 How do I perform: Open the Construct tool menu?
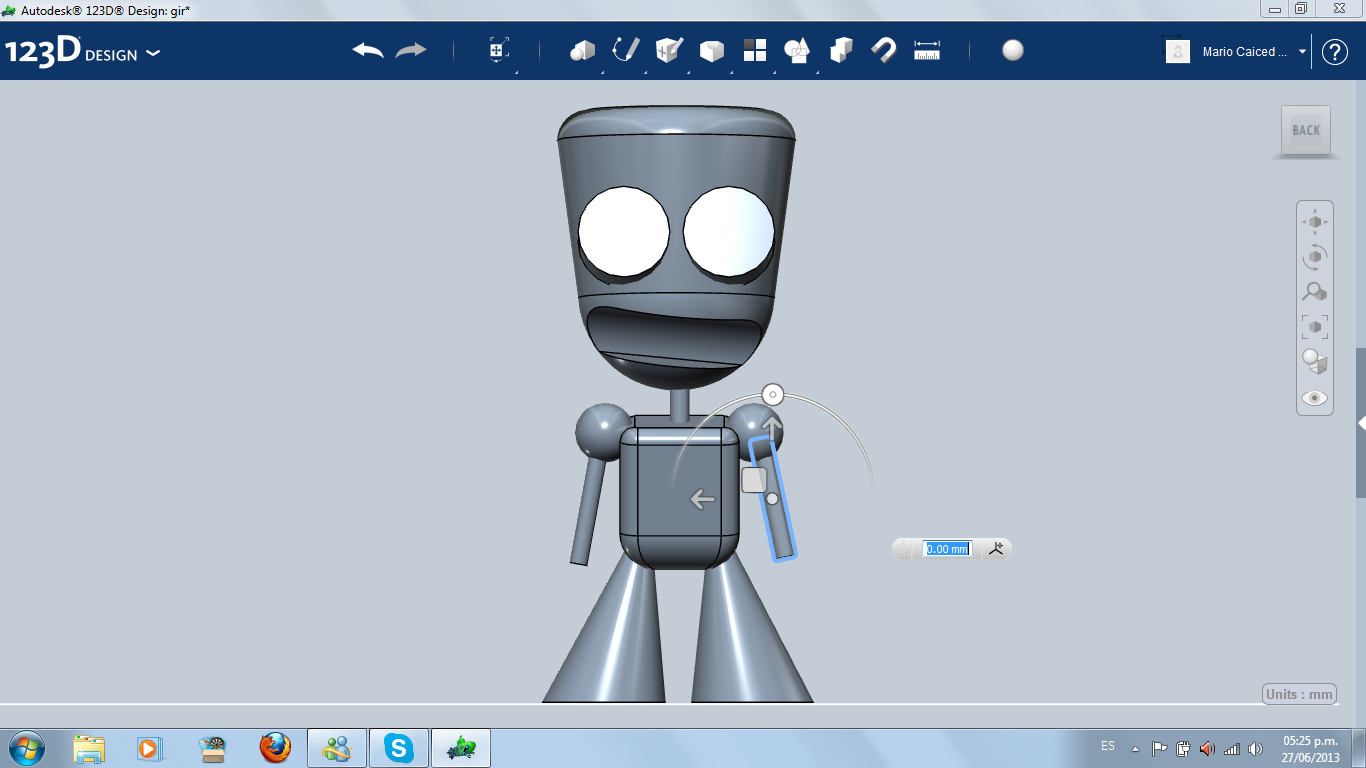click(669, 50)
